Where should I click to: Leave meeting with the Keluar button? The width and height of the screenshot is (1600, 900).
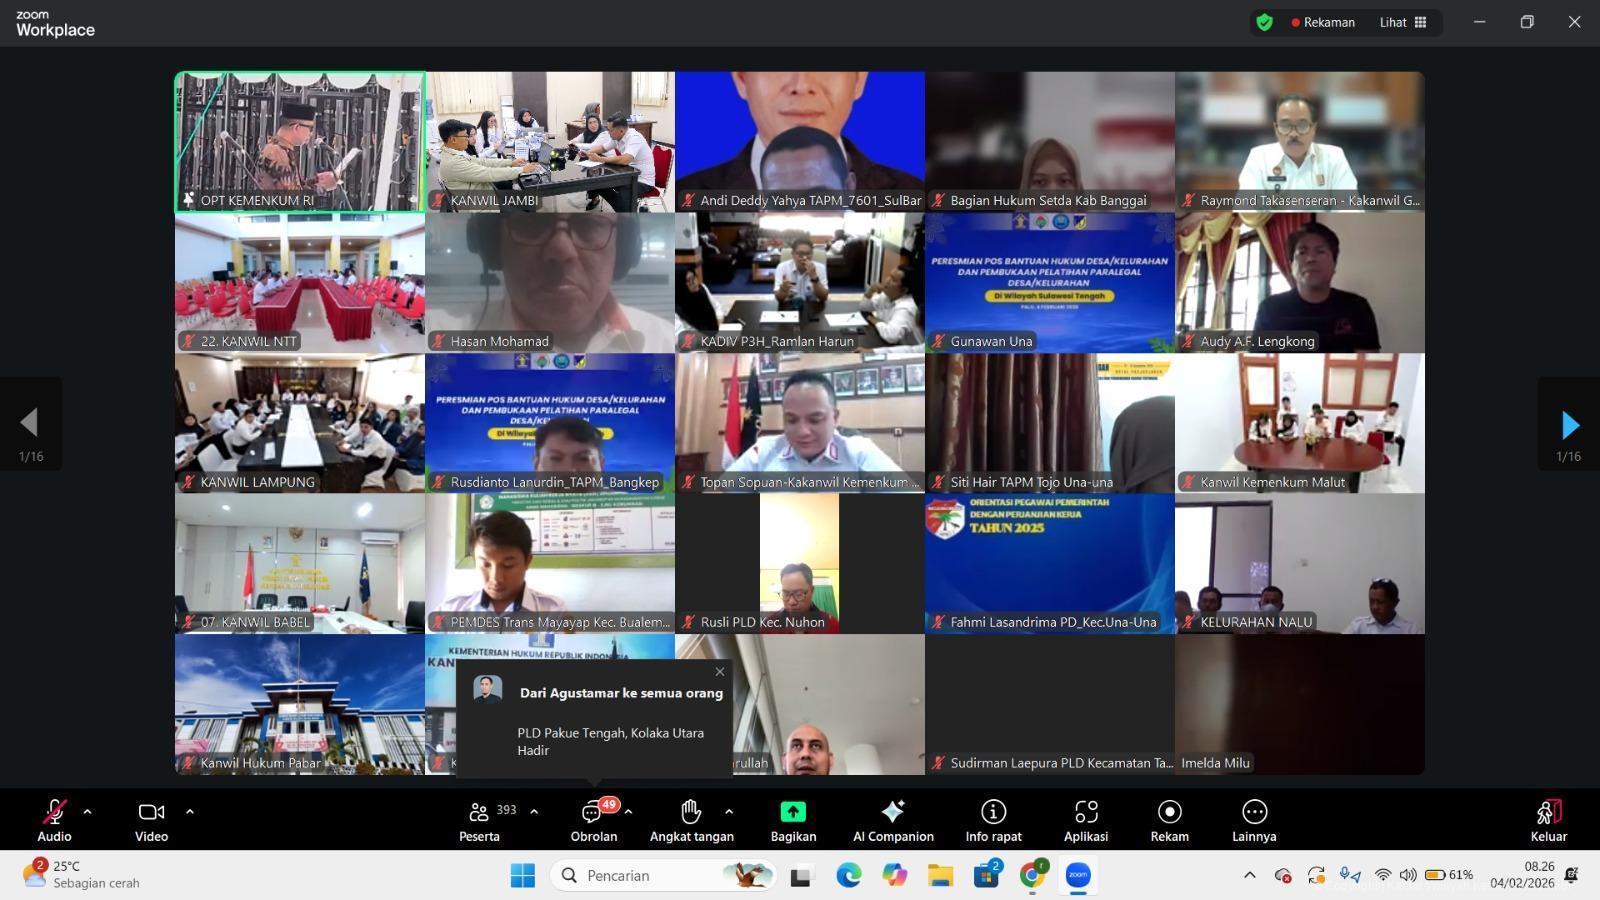[1548, 820]
